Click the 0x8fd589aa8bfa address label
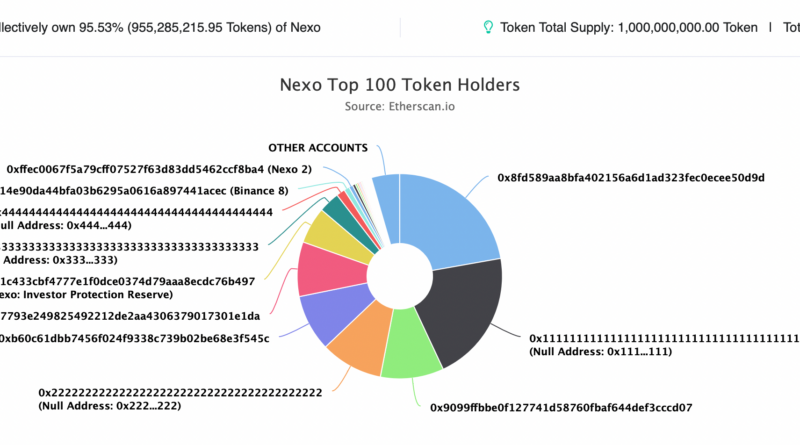Viewport: 800px width, 445px height. click(x=631, y=178)
